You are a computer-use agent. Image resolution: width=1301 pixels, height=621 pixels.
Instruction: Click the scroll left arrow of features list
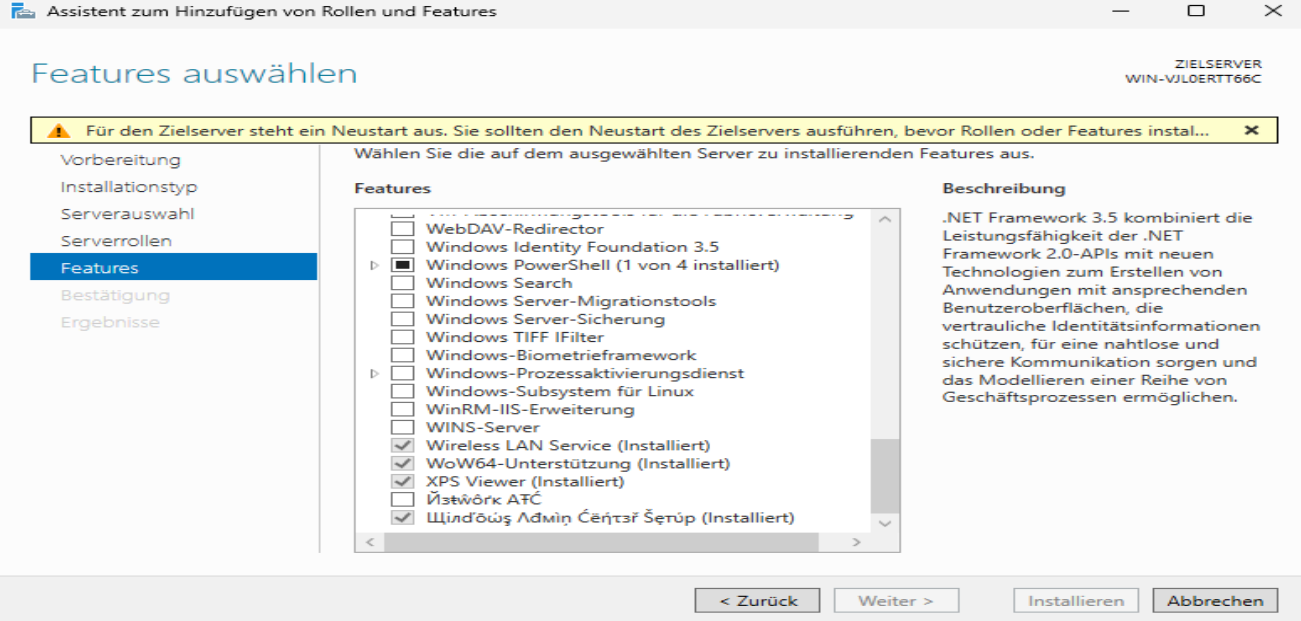[x=369, y=542]
